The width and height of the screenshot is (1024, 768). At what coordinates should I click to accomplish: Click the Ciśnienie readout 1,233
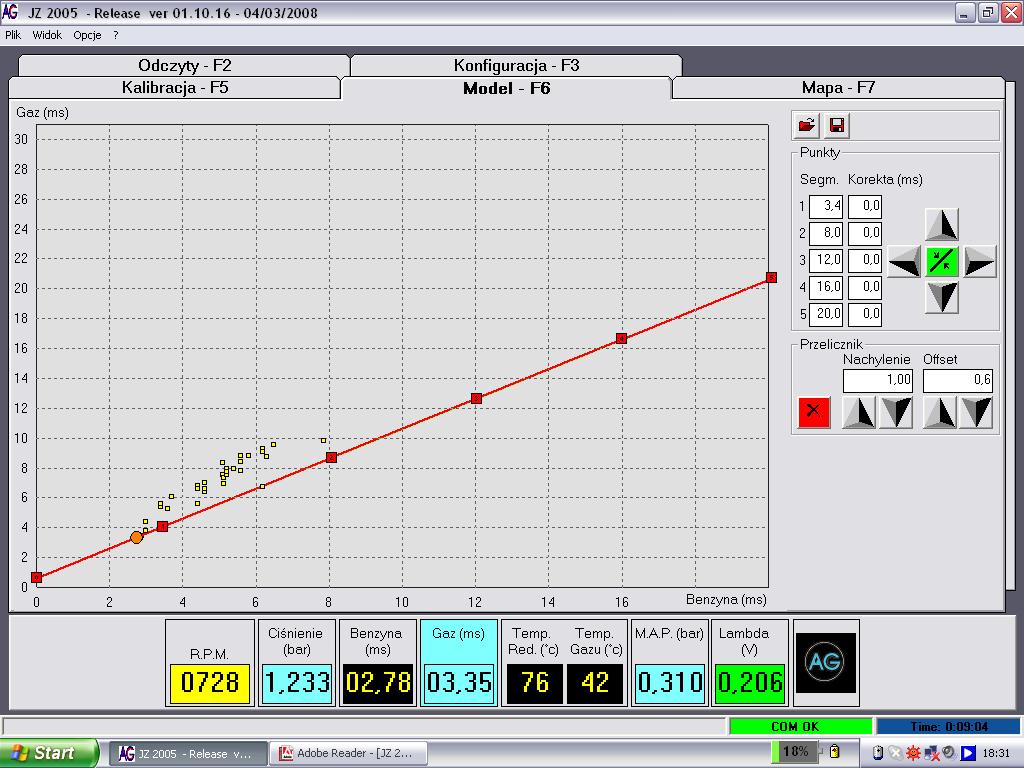[x=297, y=683]
